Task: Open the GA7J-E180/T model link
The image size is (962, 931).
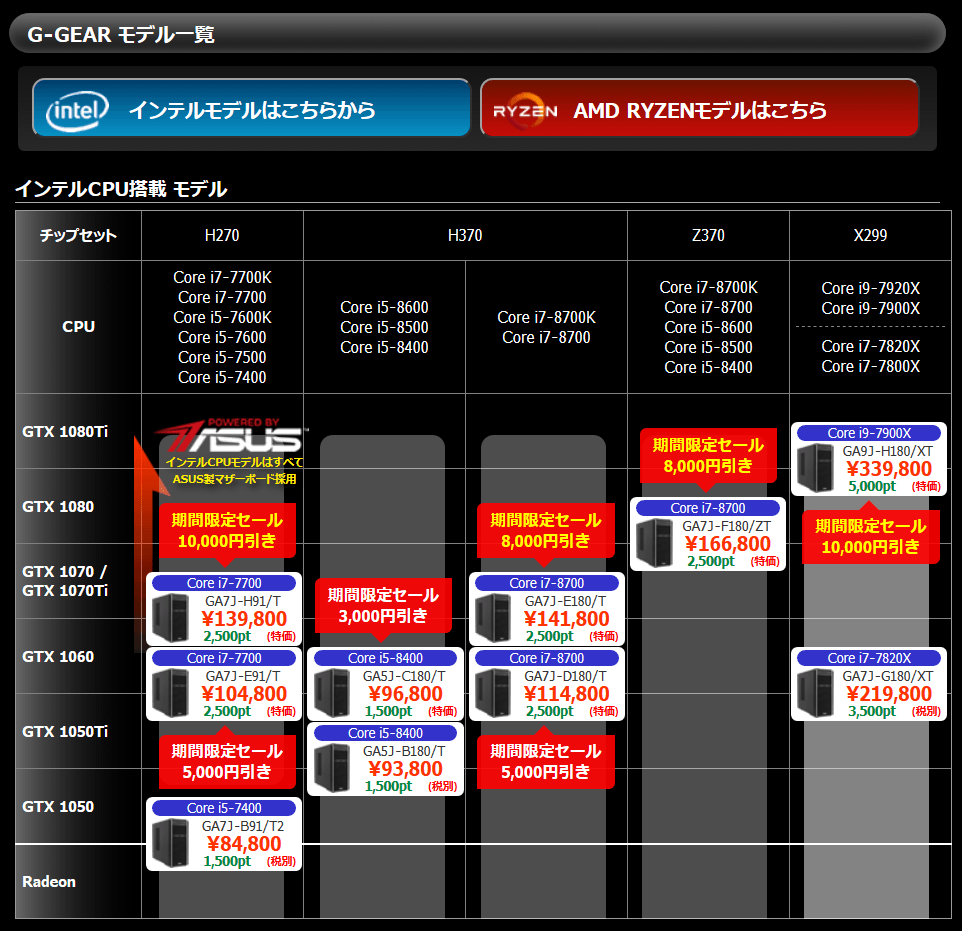Action: click(566, 601)
